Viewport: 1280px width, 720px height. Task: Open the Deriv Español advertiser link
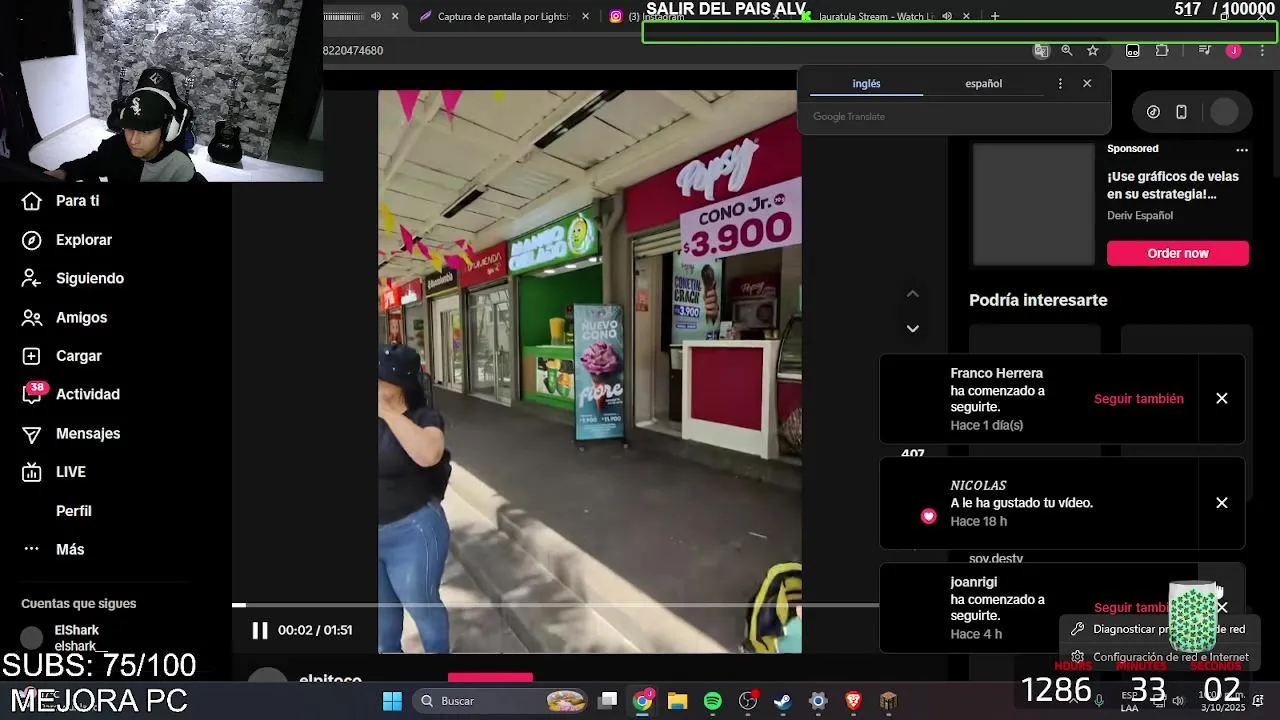pyautogui.click(x=1140, y=216)
